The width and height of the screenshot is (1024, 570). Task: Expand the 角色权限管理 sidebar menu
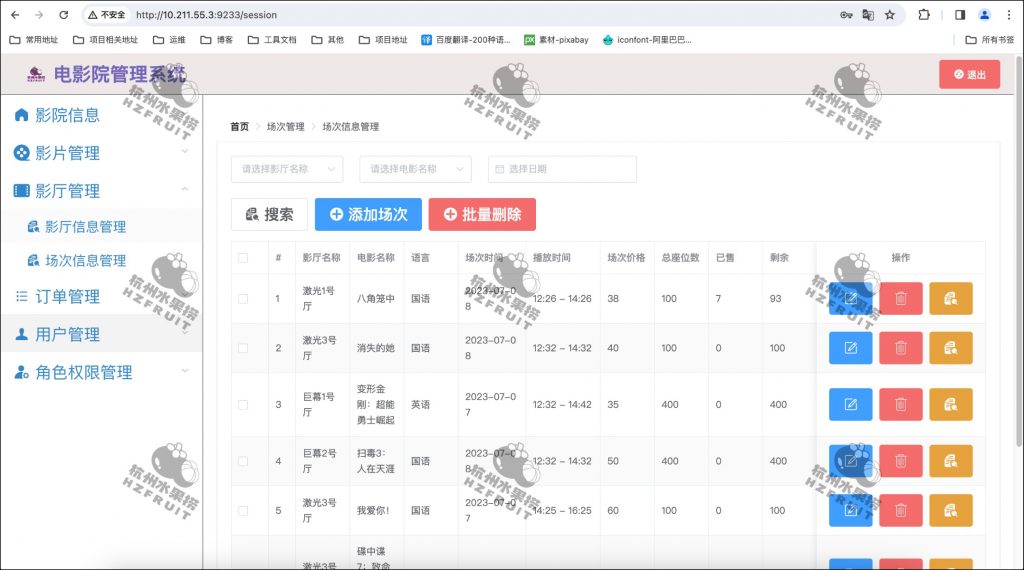click(x=101, y=372)
